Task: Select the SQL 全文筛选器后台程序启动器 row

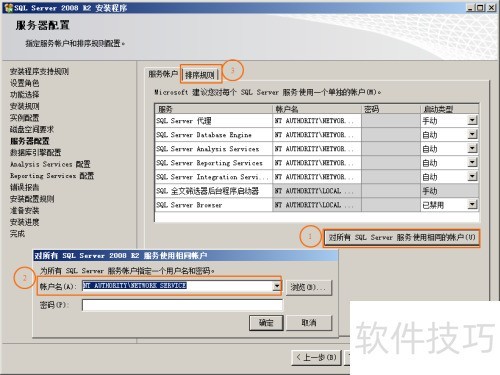Action: 214,191
